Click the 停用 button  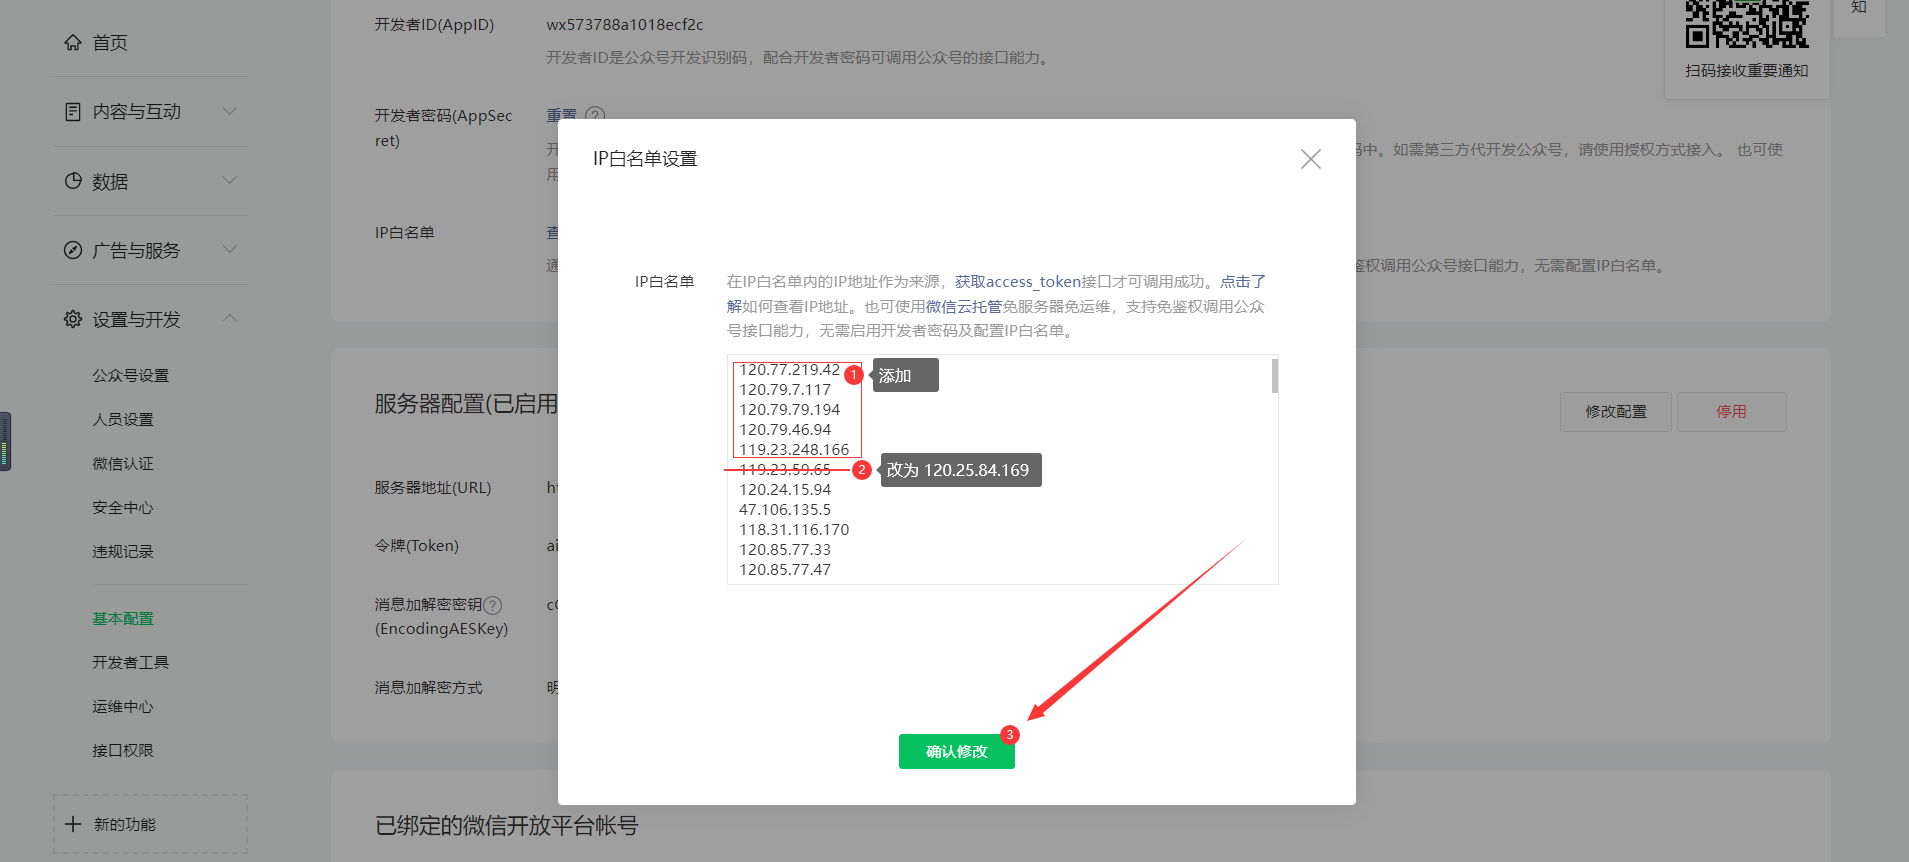click(1732, 412)
